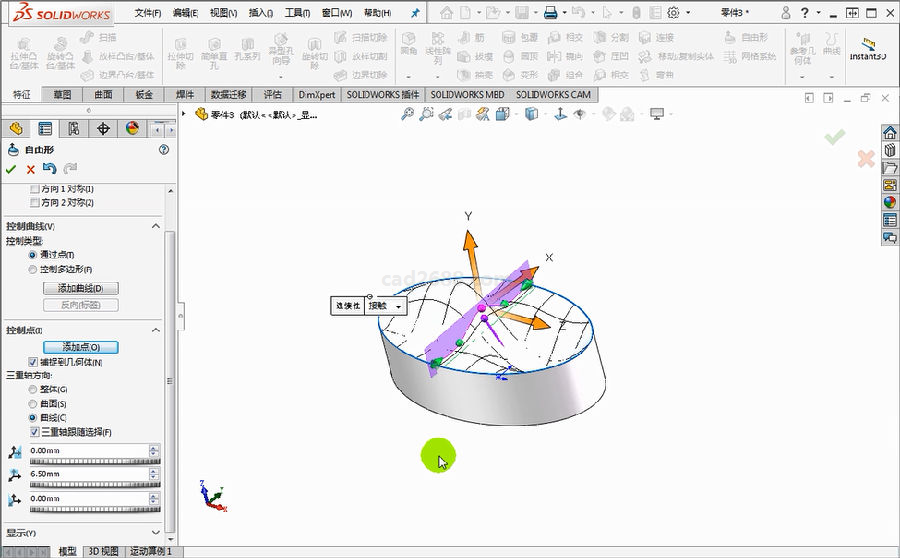Viewport: 900px width, 558px height.
Task: Click the add curve (添加曲线) button
Action: click(x=80, y=288)
